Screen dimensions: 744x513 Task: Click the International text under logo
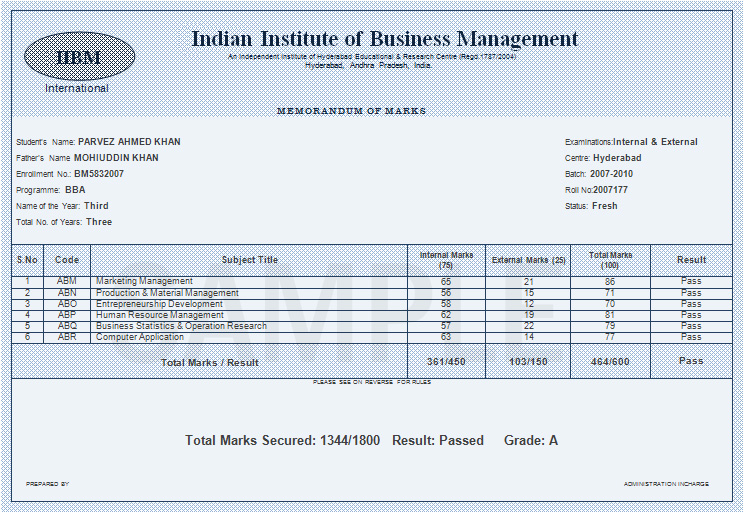[77, 88]
